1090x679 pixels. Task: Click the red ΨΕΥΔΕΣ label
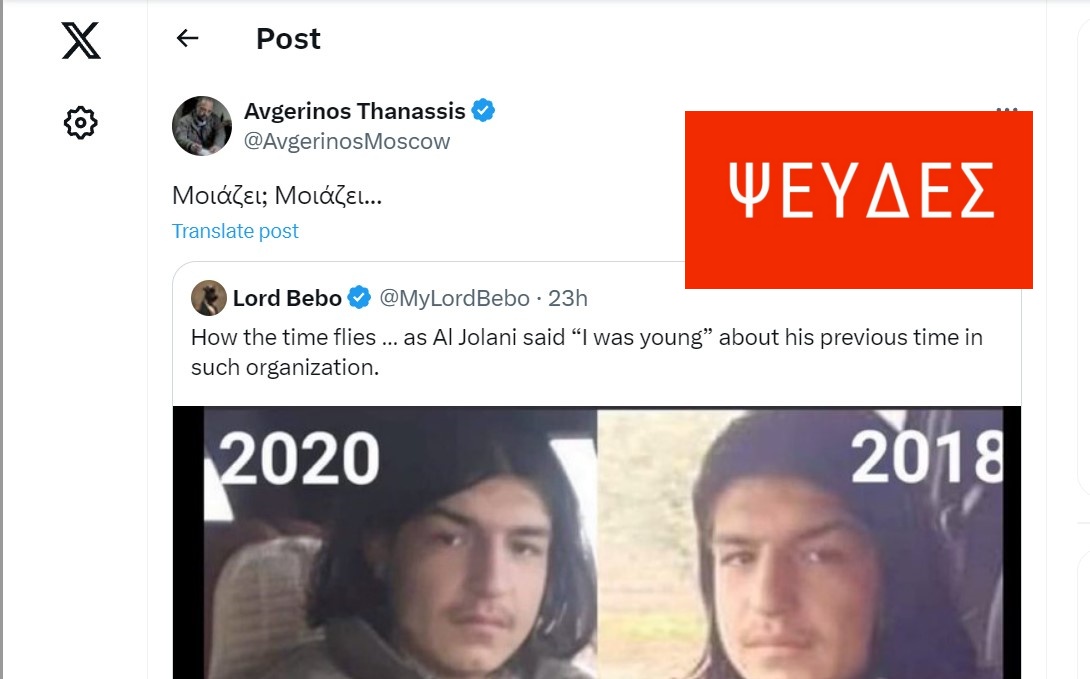tap(859, 199)
